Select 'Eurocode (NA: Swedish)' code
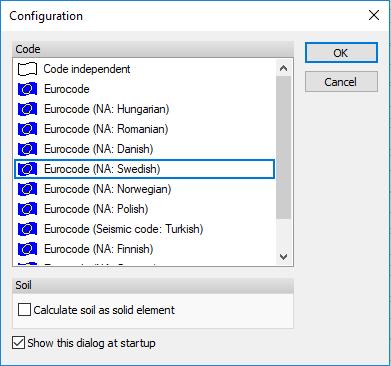The width and height of the screenshot is (391, 366). pos(145,169)
